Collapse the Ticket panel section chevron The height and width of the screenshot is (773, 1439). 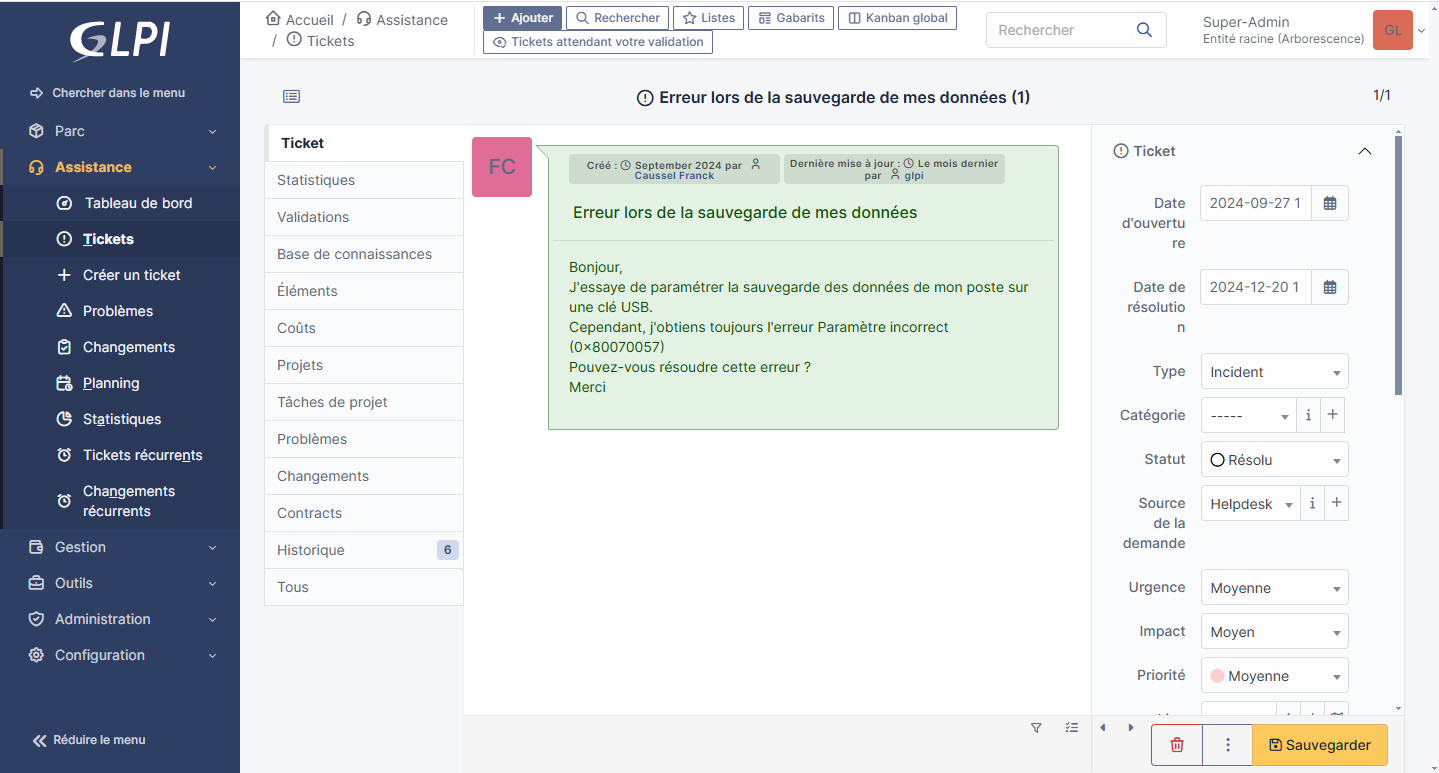tap(1364, 151)
